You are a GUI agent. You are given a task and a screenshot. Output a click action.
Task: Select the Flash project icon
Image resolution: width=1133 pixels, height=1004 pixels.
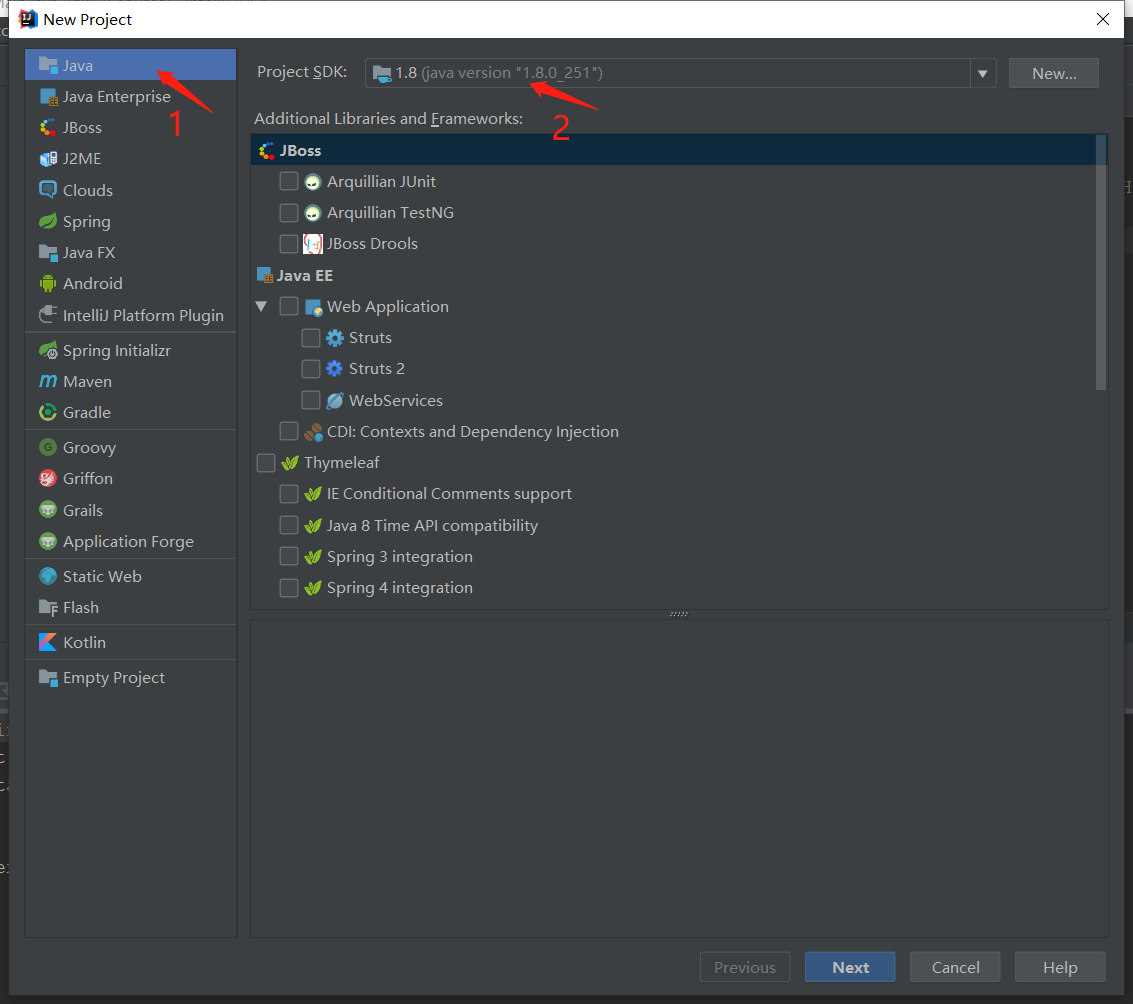point(48,608)
